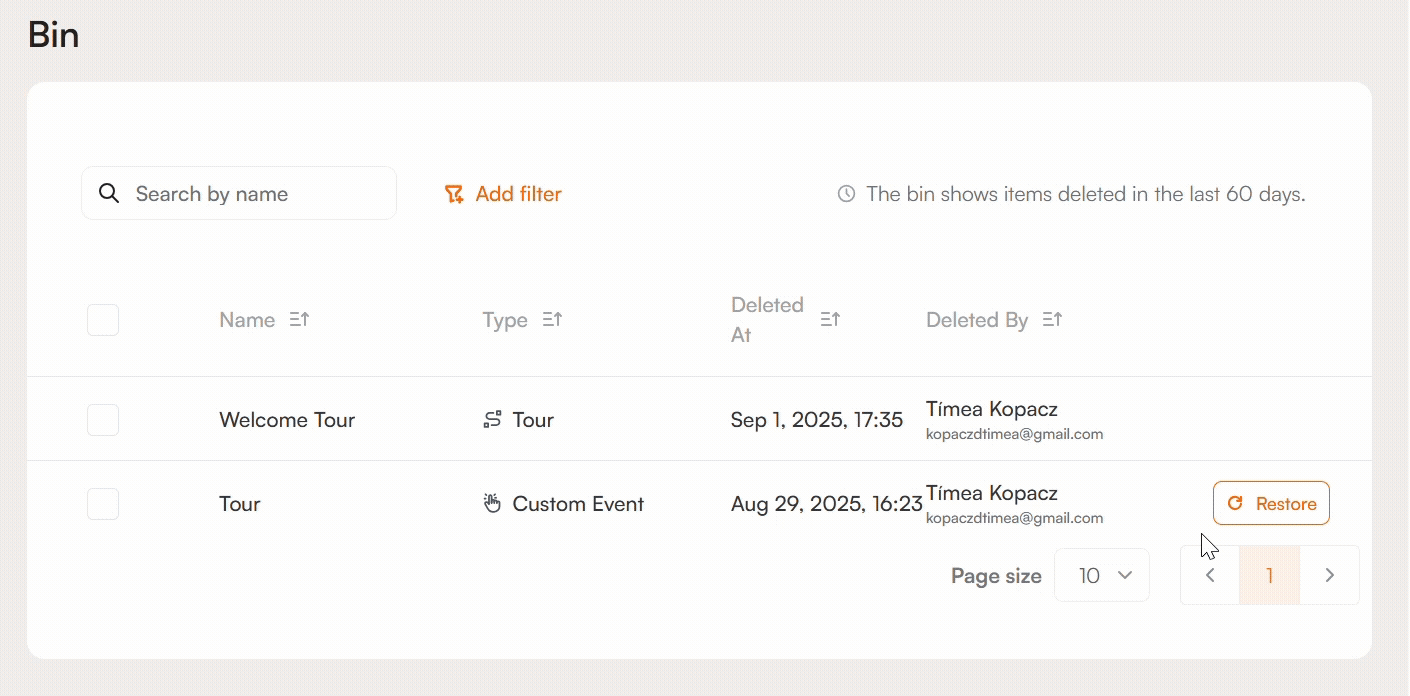Screen dimensions: 1410x696
Task: Select the Tour custom event row checkbox
Action: coord(103,504)
